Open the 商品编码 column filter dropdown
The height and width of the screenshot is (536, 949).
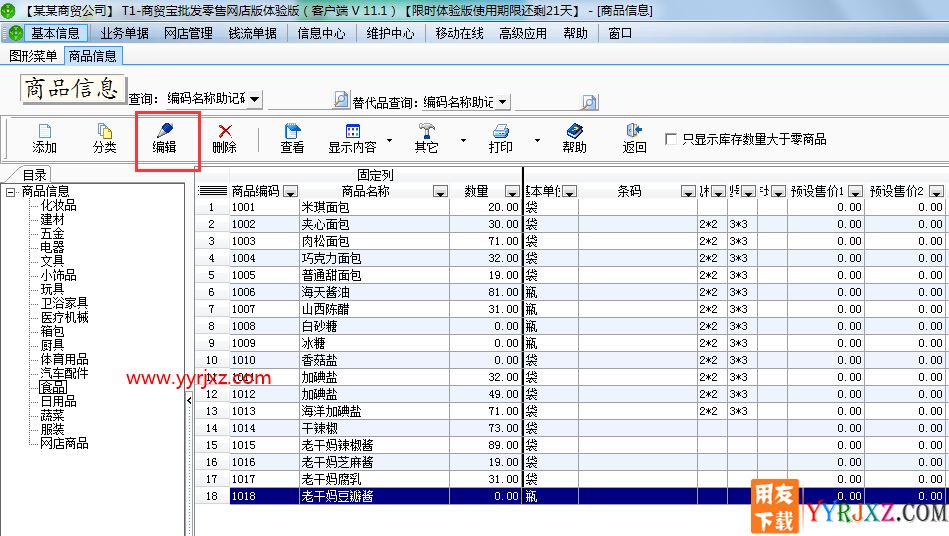[291, 192]
